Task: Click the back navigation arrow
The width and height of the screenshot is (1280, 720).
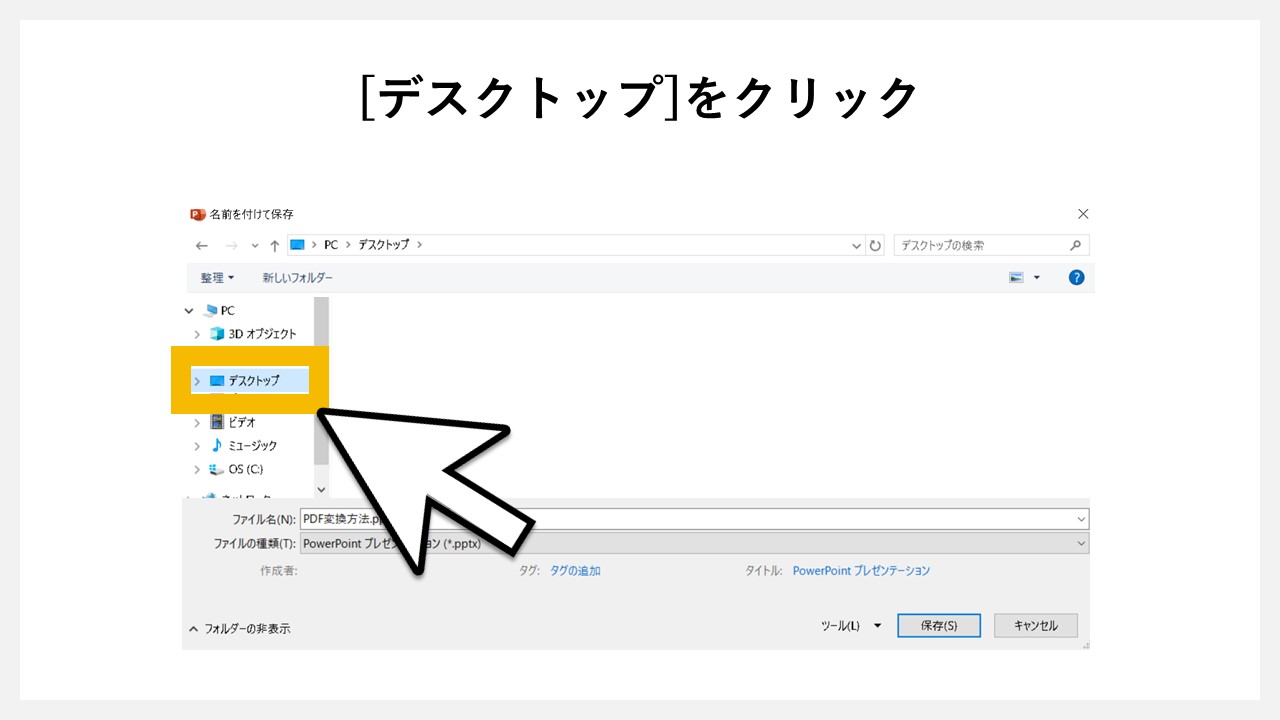Action: click(x=201, y=245)
